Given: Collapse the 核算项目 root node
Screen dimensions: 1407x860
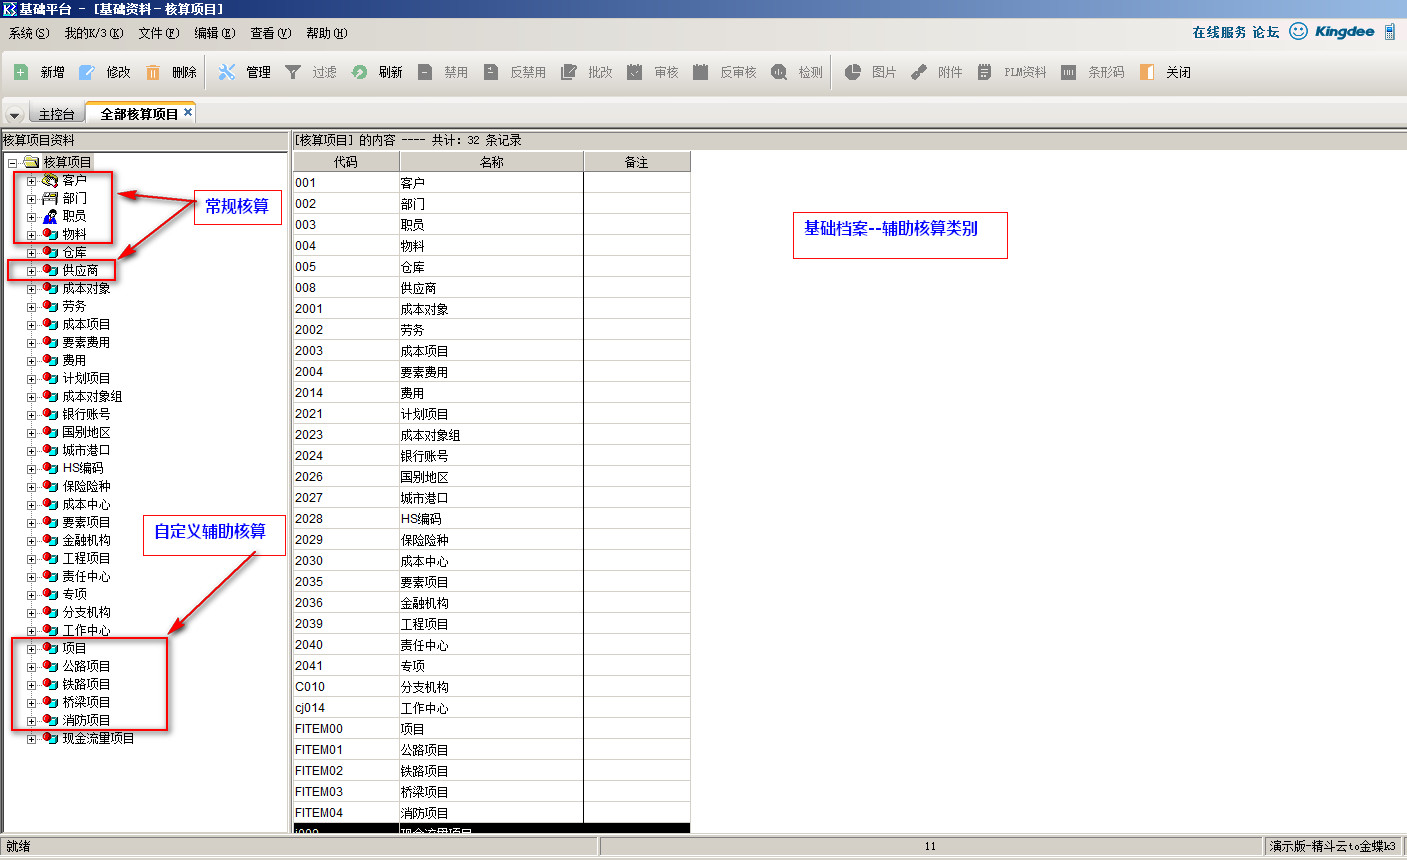Looking at the screenshot, I should 12,163.
